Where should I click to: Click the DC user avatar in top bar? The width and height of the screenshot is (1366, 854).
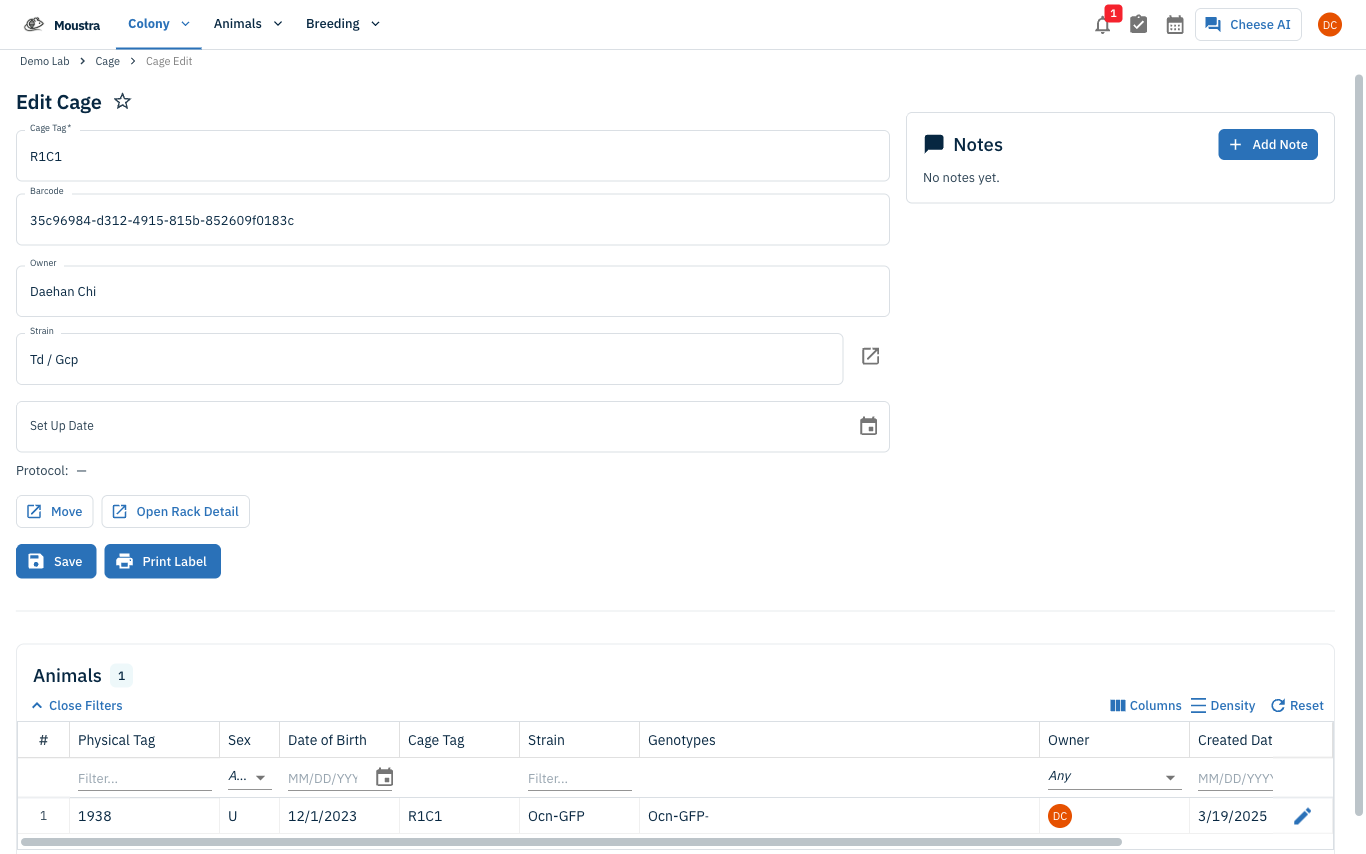pyautogui.click(x=1329, y=25)
